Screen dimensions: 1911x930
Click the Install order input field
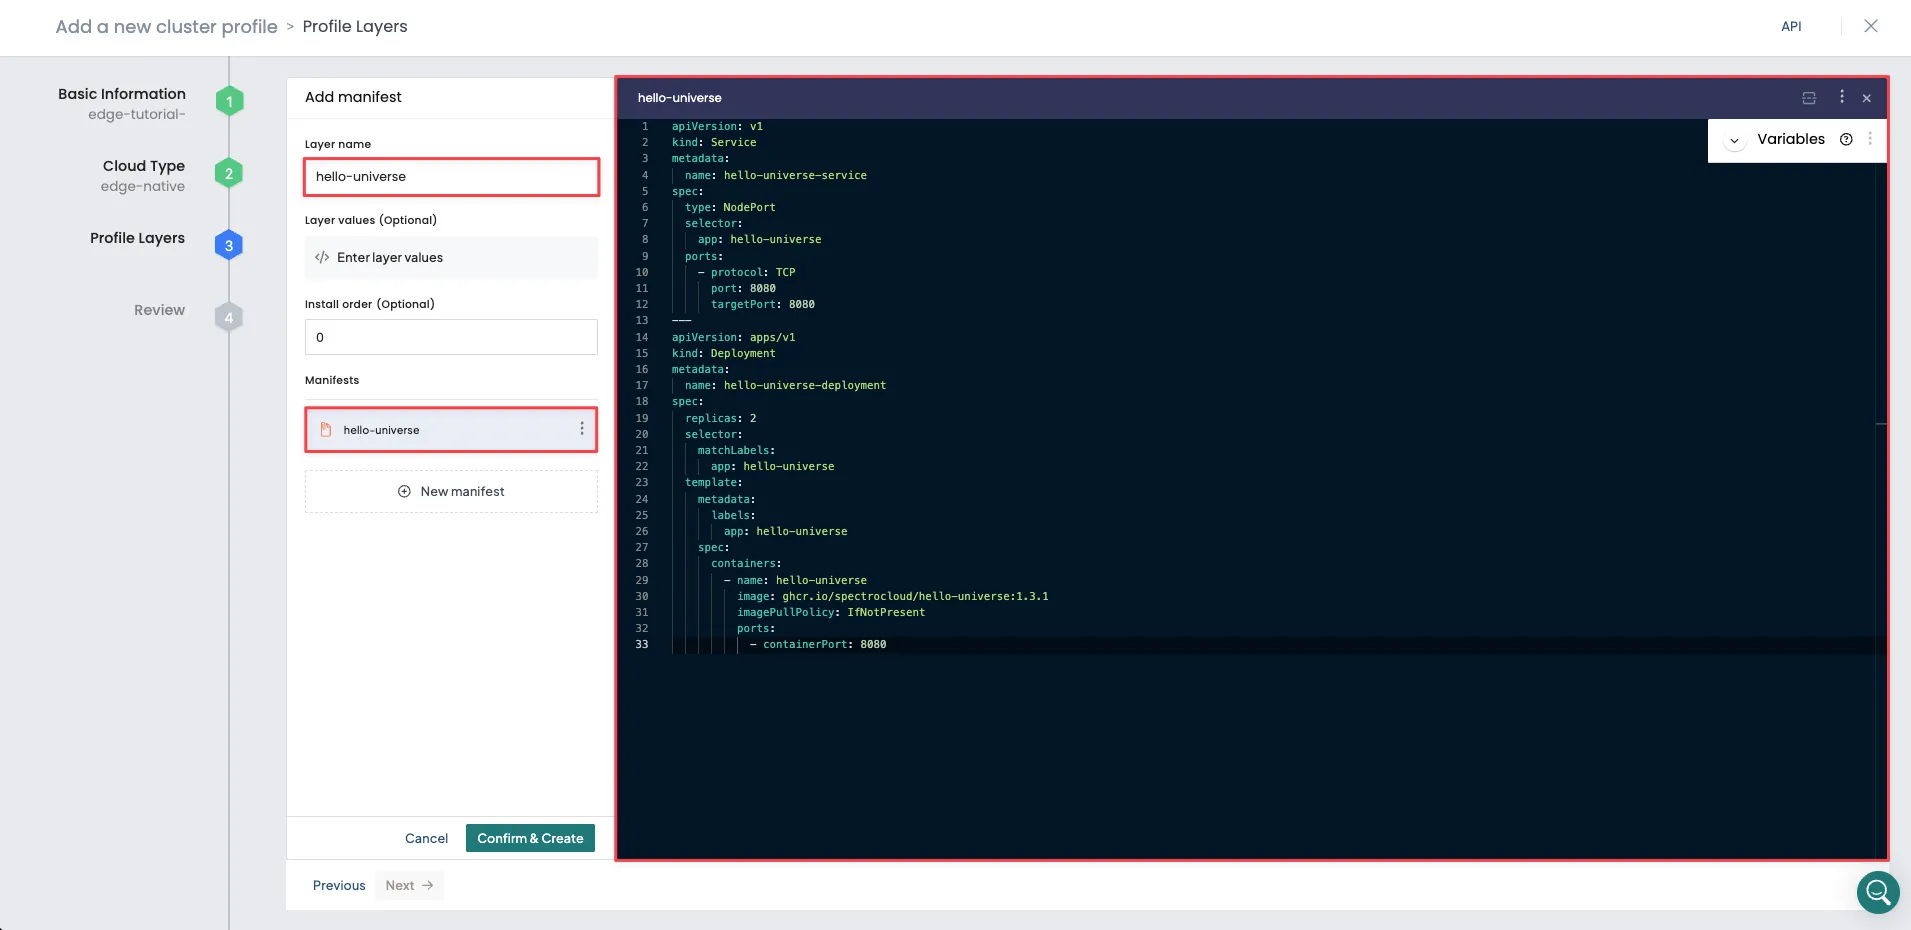click(x=450, y=337)
